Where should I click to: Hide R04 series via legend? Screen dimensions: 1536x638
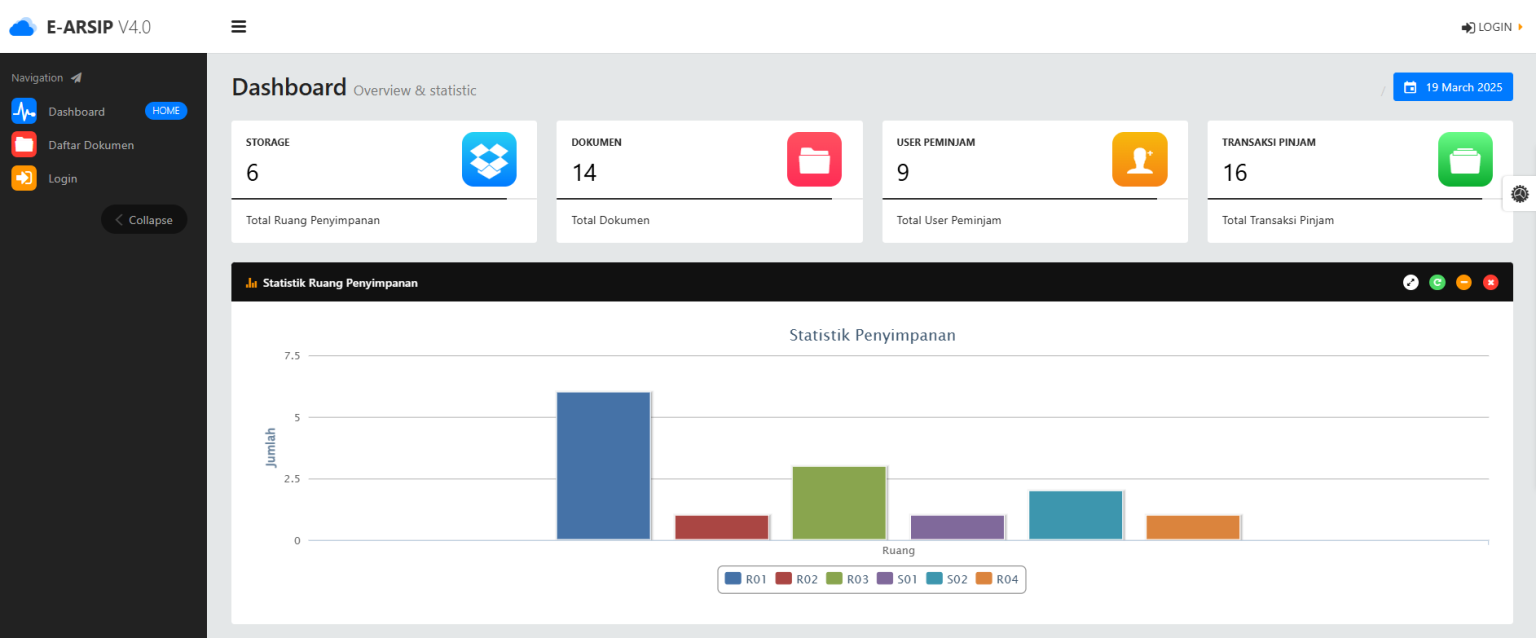pyautogui.click(x=997, y=579)
